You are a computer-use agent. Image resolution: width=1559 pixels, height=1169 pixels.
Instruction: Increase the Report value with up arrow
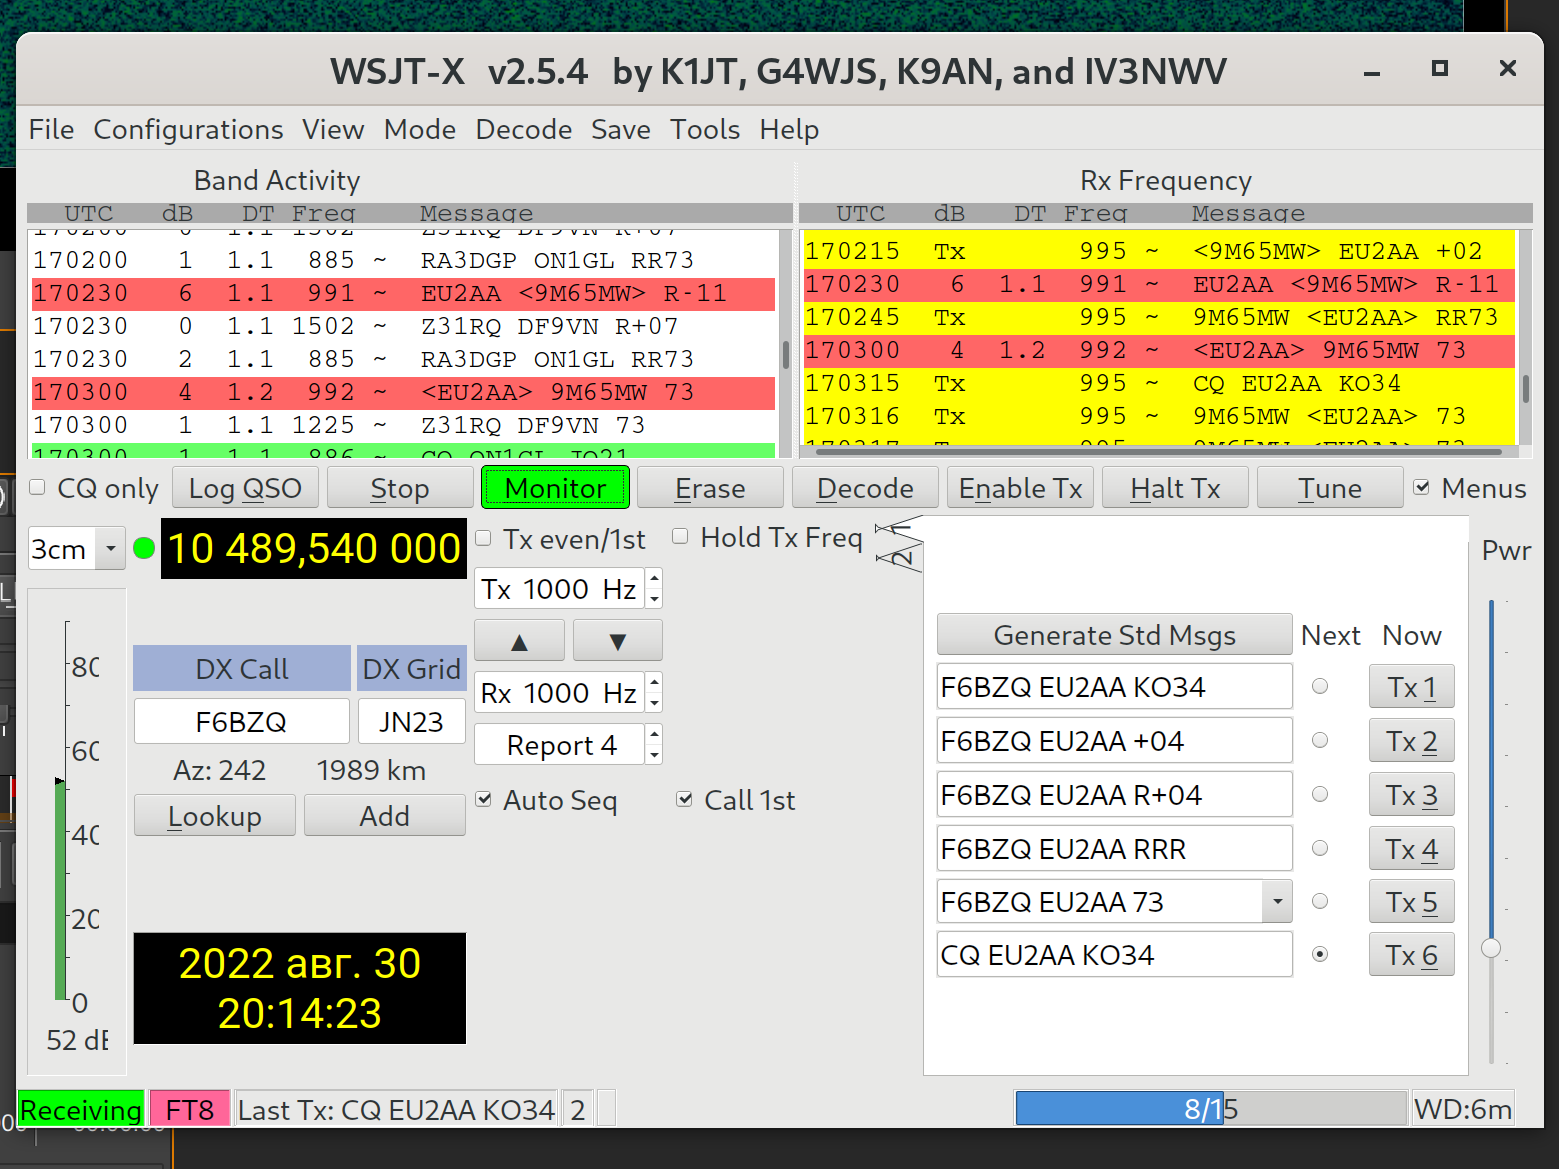click(x=654, y=735)
